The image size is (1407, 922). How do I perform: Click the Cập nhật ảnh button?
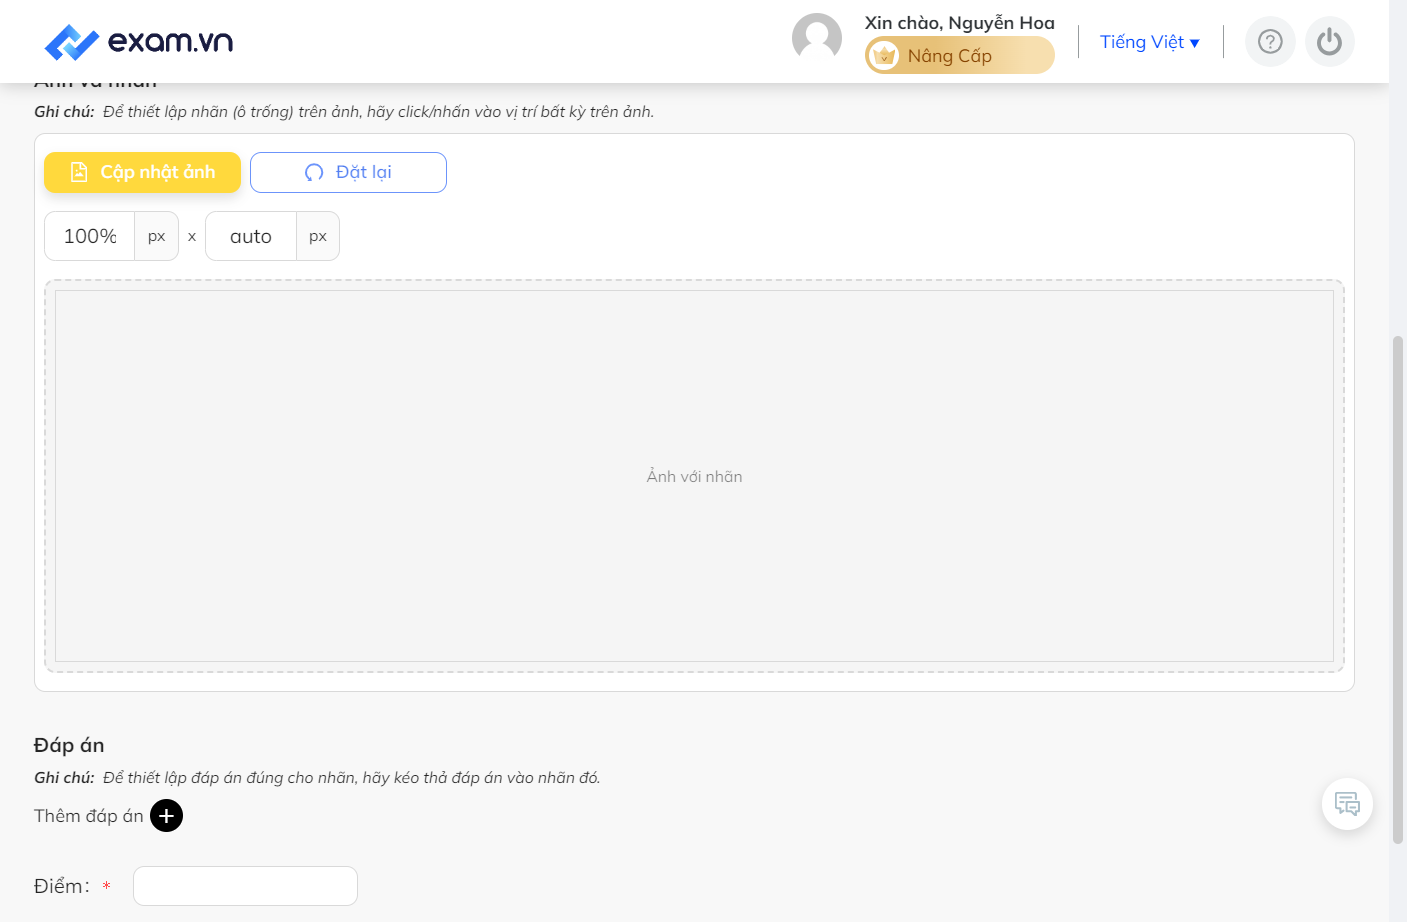point(143,172)
